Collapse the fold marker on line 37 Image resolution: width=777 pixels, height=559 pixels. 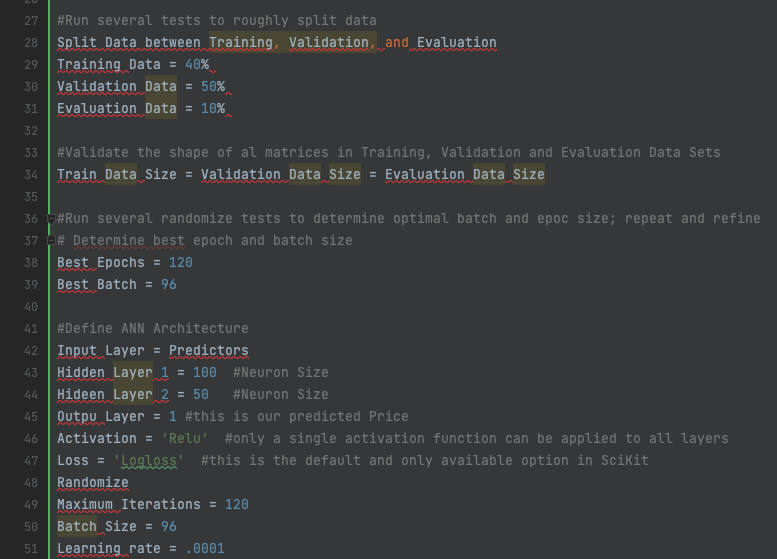[51, 240]
